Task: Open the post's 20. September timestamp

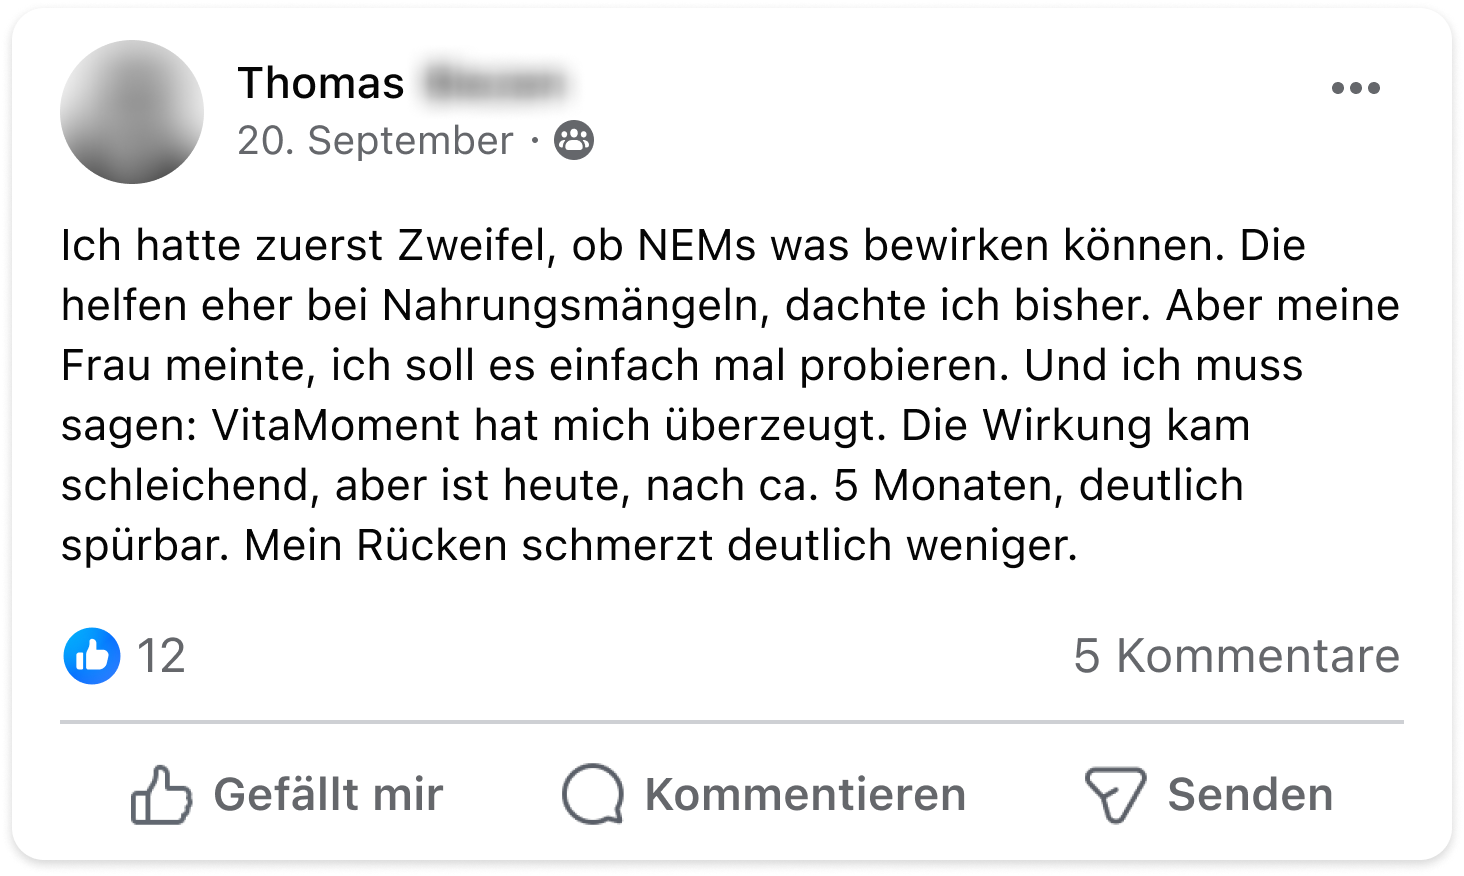Action: click(375, 141)
